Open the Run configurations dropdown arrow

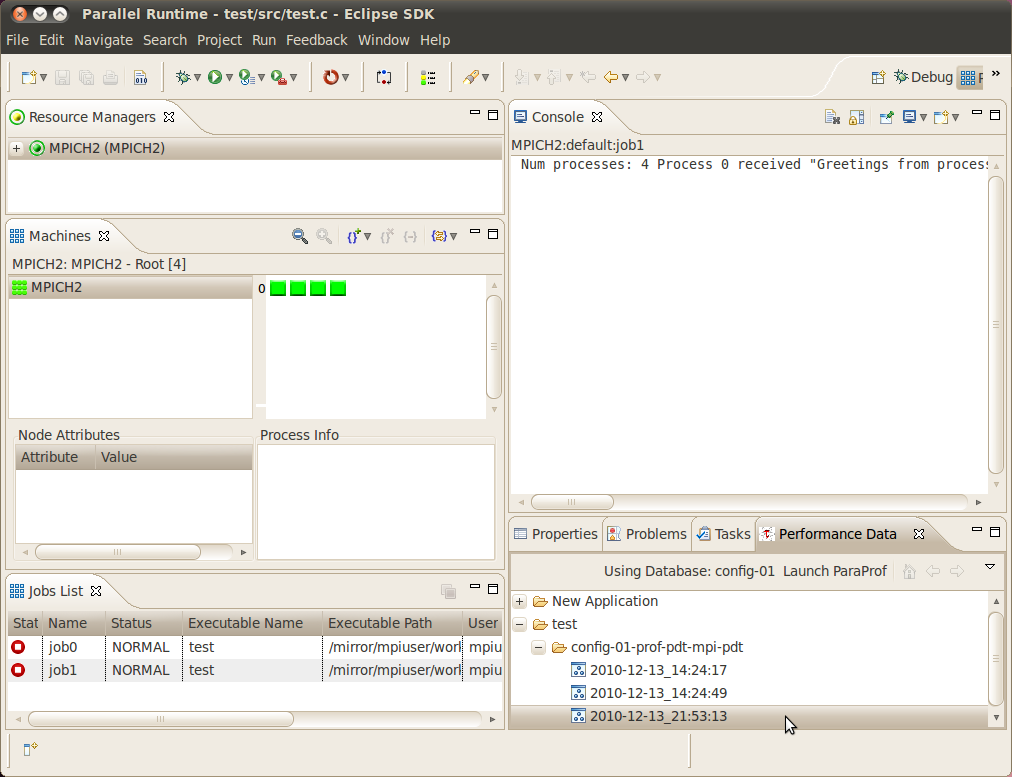coord(229,77)
